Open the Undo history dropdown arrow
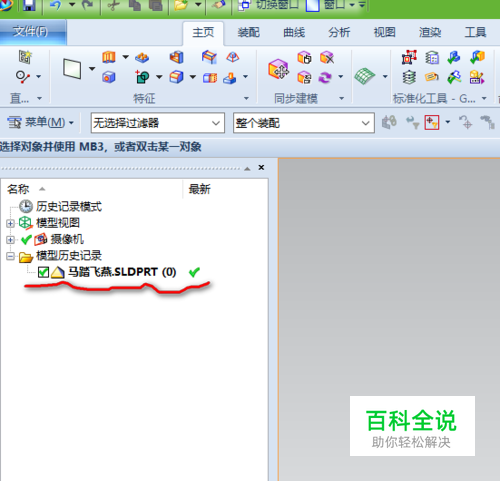The image size is (500, 481). coord(72,5)
